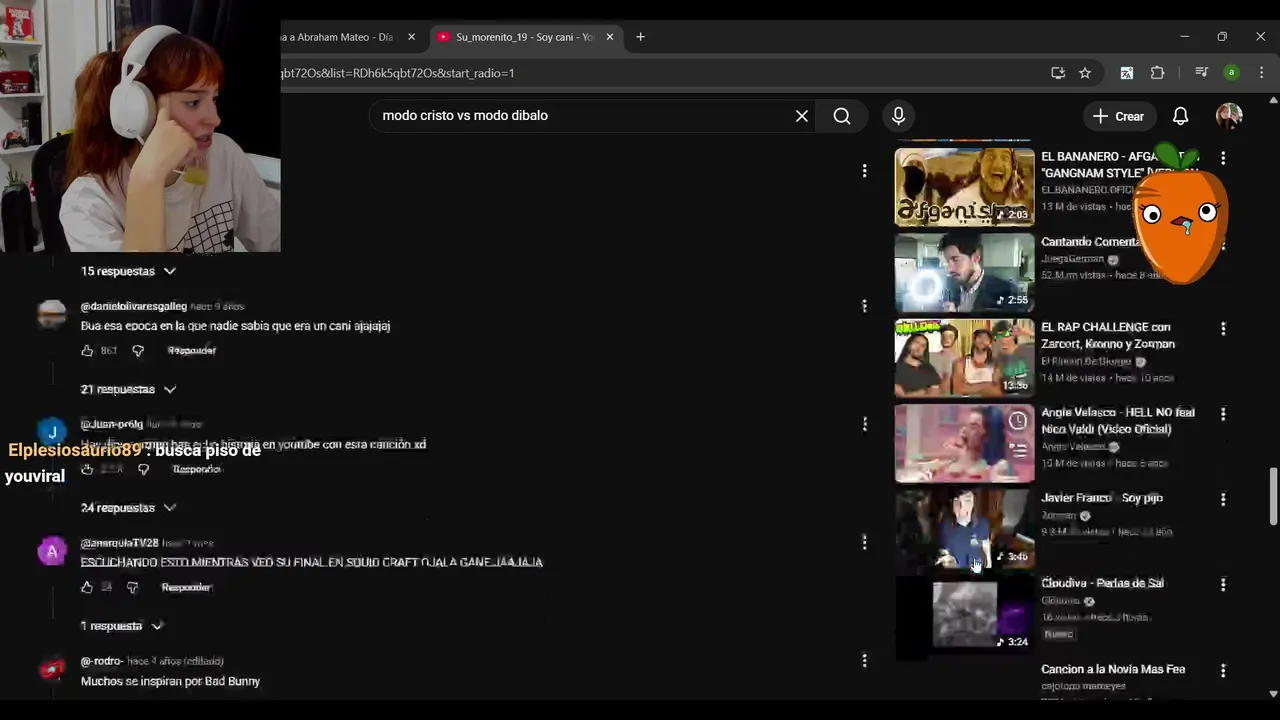The image size is (1280, 720).
Task: Close the Su_morenito_19 Soy cani tab
Action: tap(609, 37)
